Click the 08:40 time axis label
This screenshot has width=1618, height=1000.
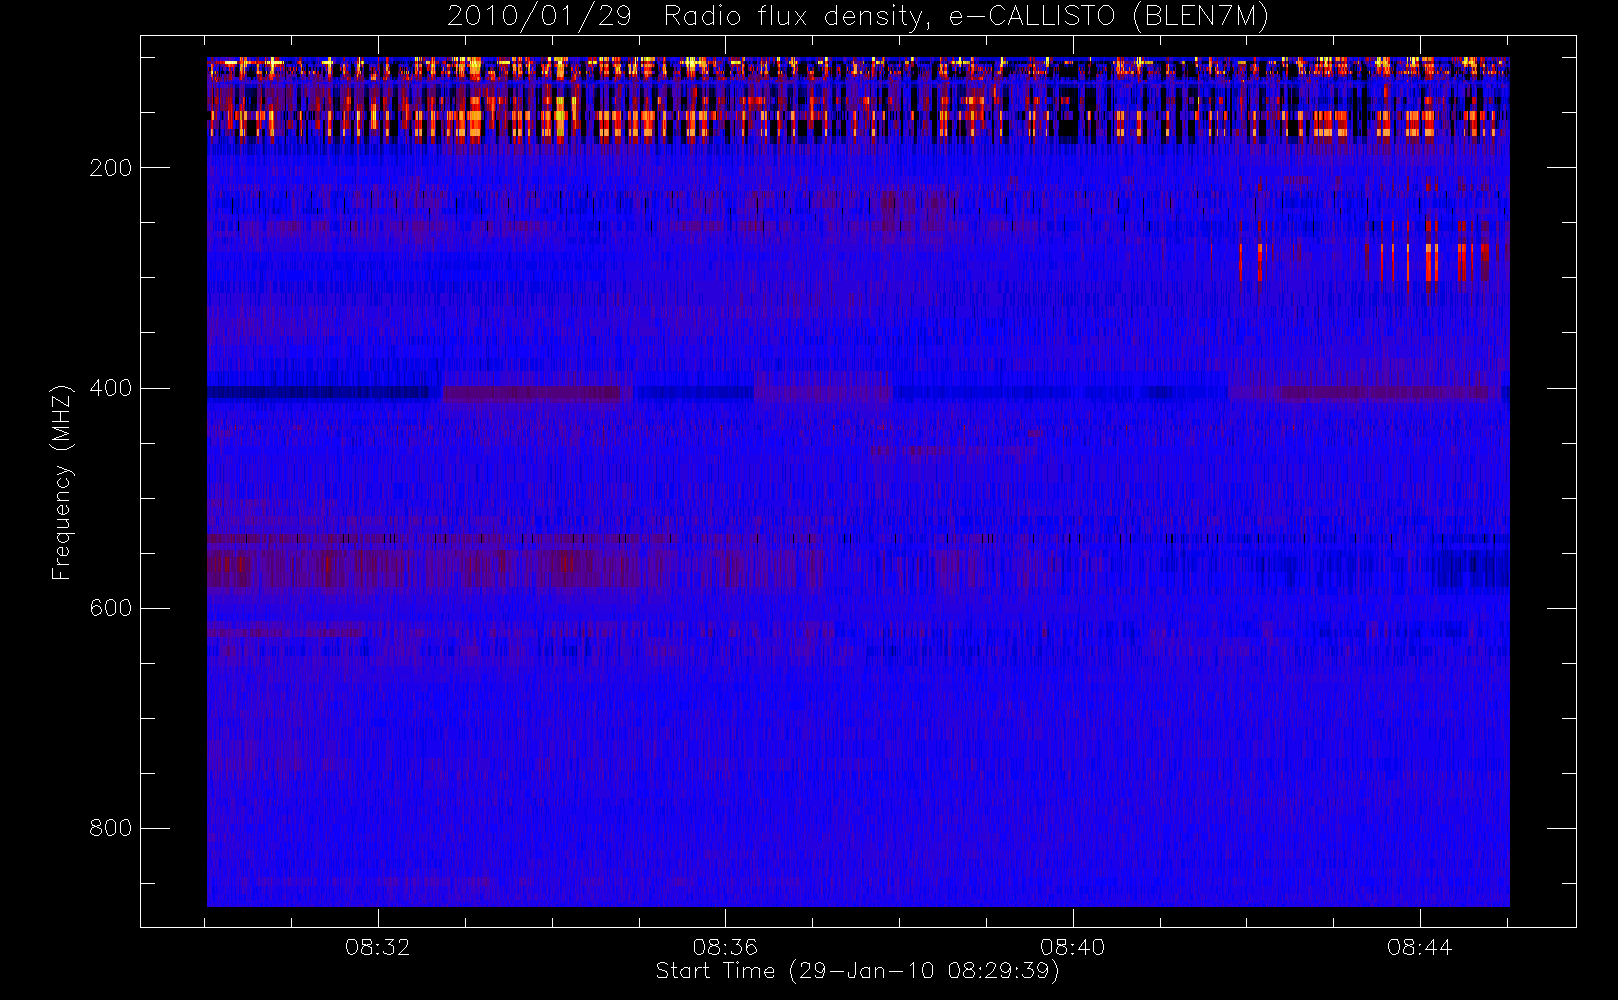point(1072,947)
